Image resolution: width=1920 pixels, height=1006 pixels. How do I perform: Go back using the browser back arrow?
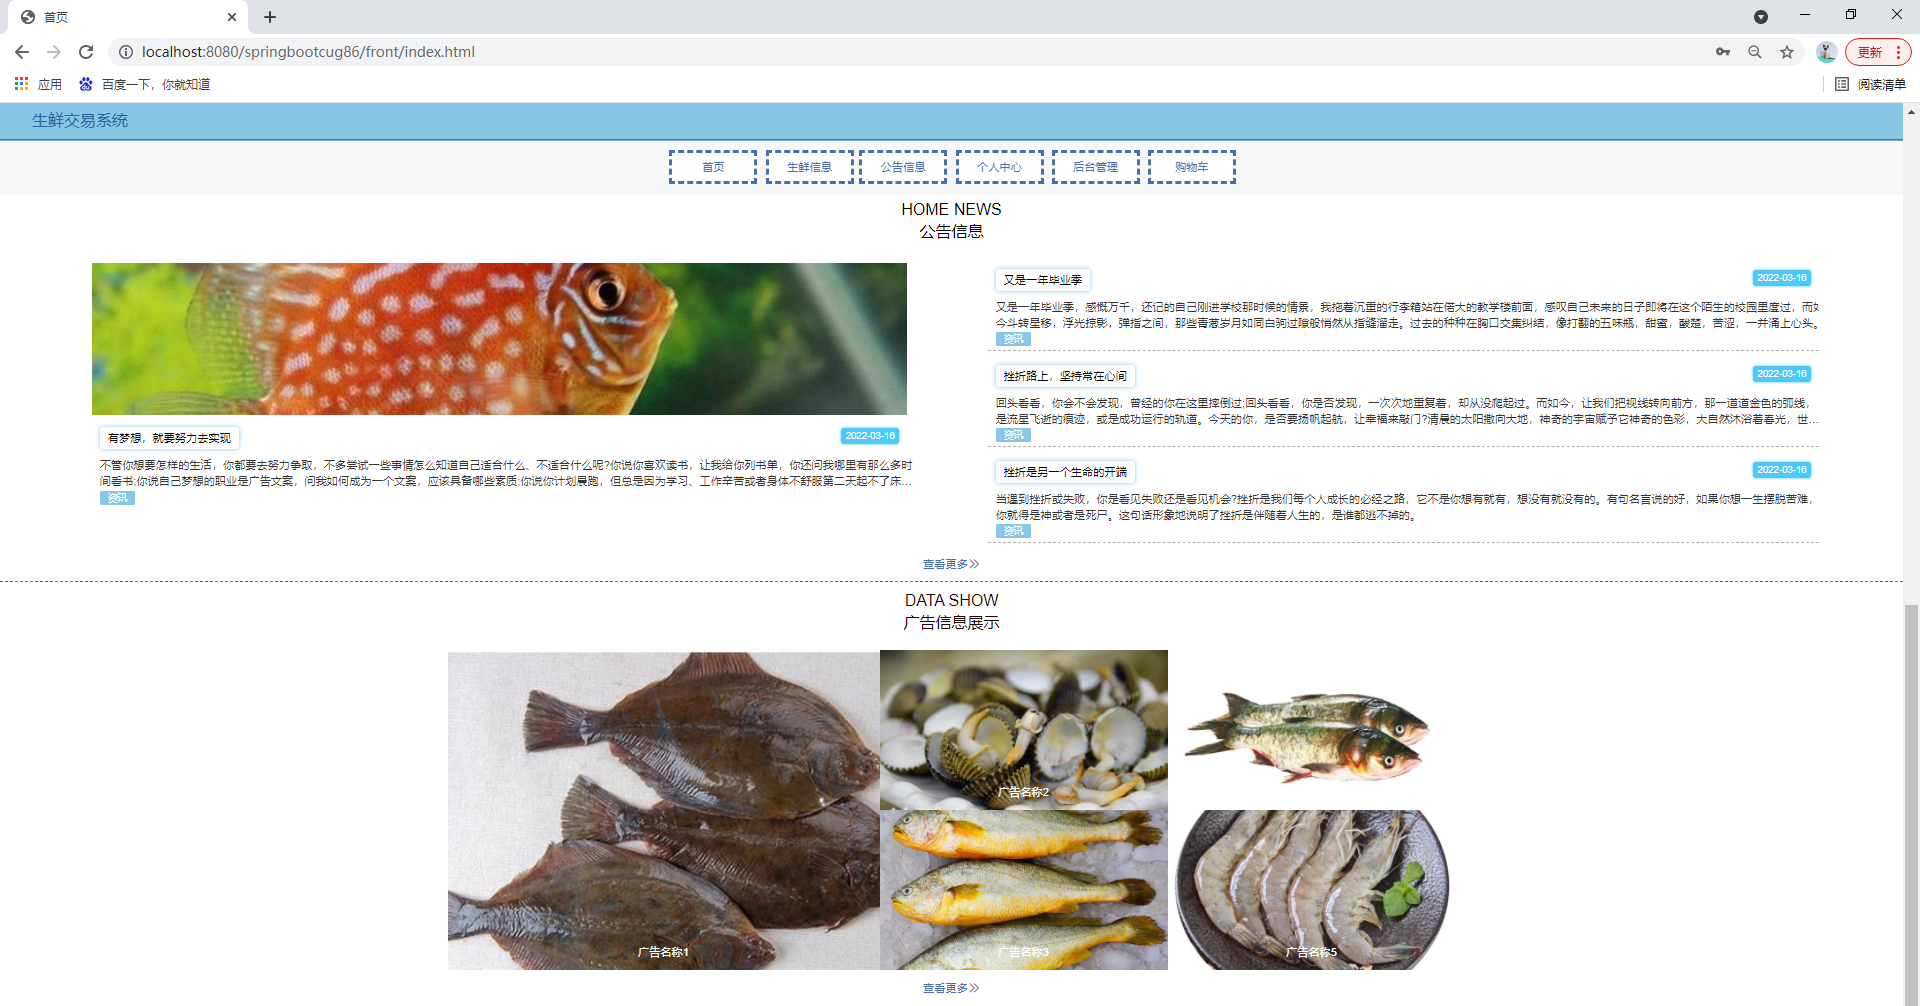[22, 52]
